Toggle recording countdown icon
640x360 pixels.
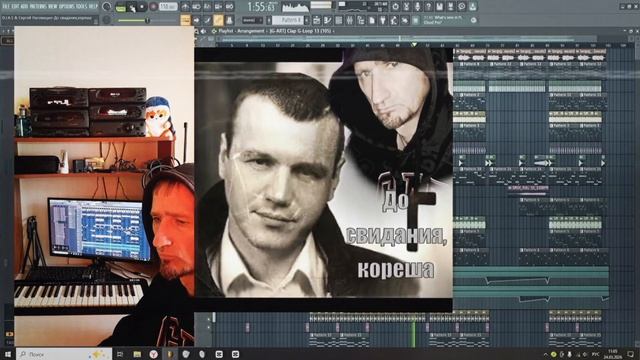tap(207, 7)
